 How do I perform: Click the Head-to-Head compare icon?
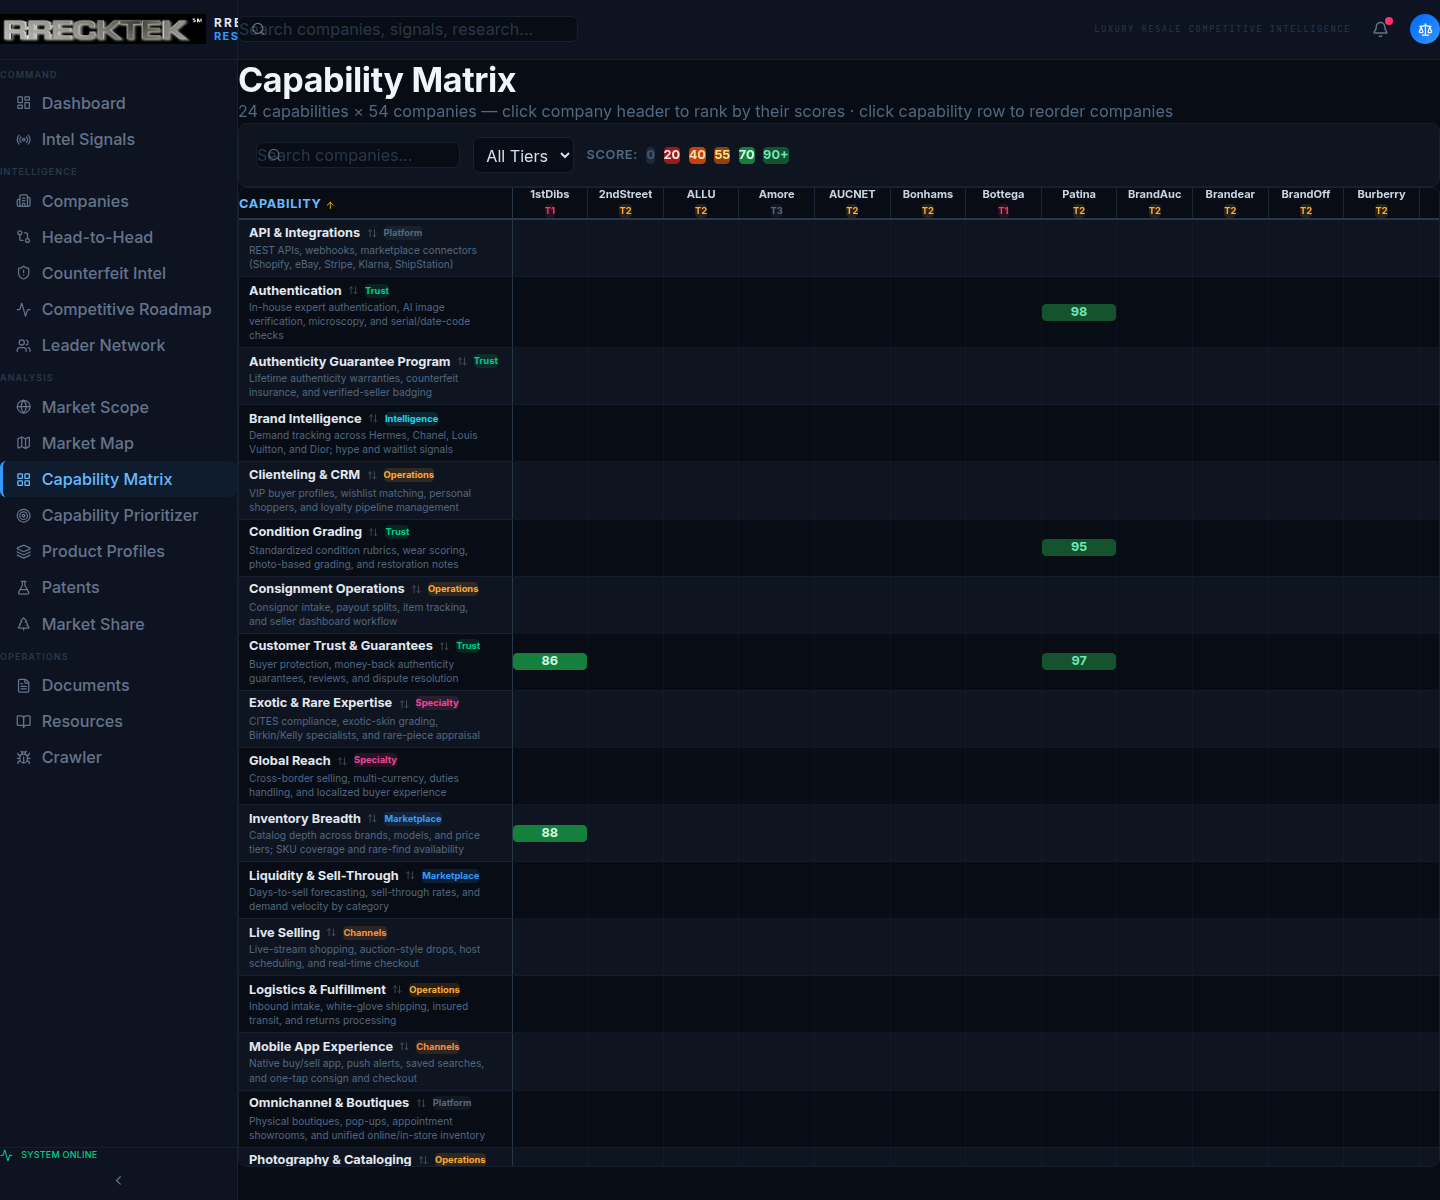coord(24,237)
